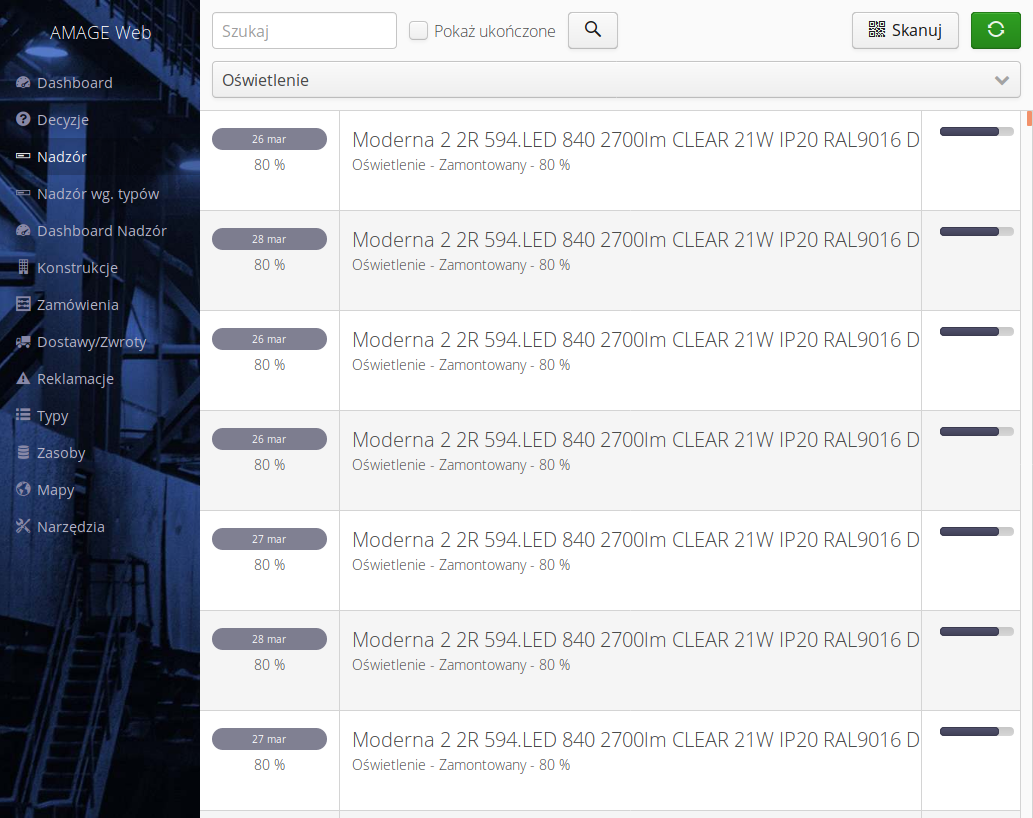Viewport: 1033px width, 818px height.
Task: Click the Decyzje question mark icon
Action: 23,120
